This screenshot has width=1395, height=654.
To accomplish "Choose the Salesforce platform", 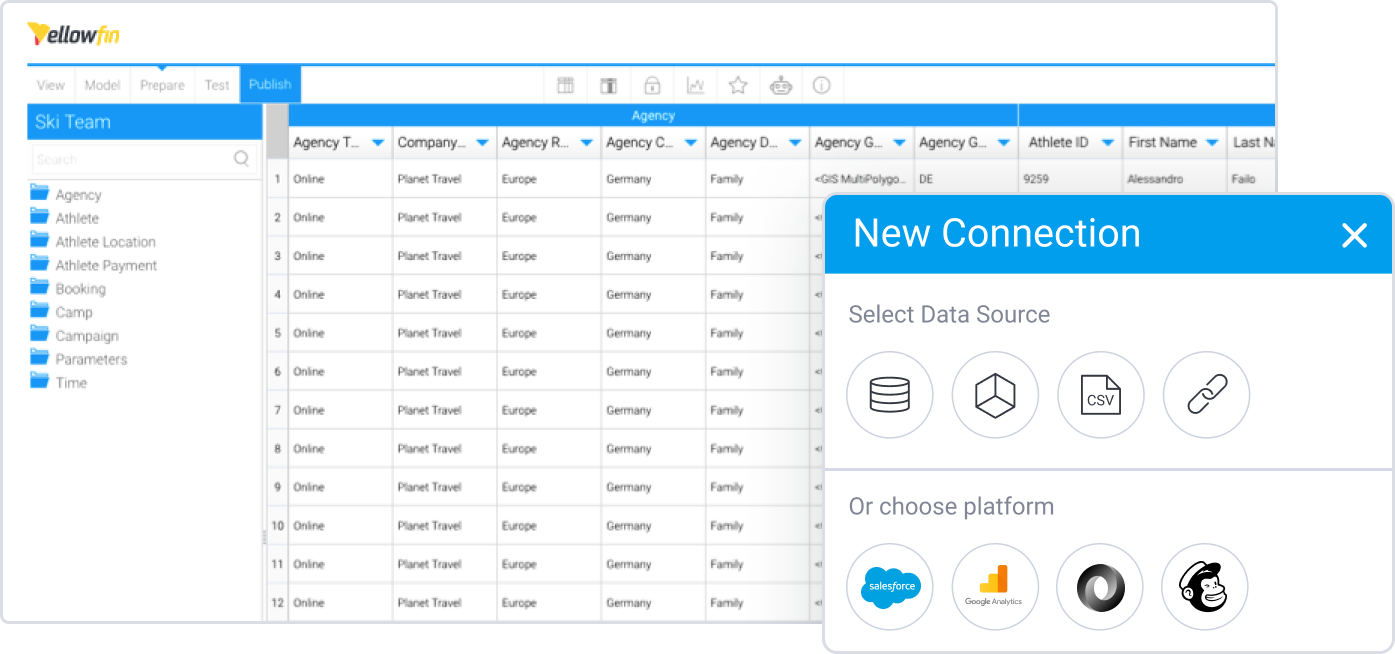I will [889, 587].
